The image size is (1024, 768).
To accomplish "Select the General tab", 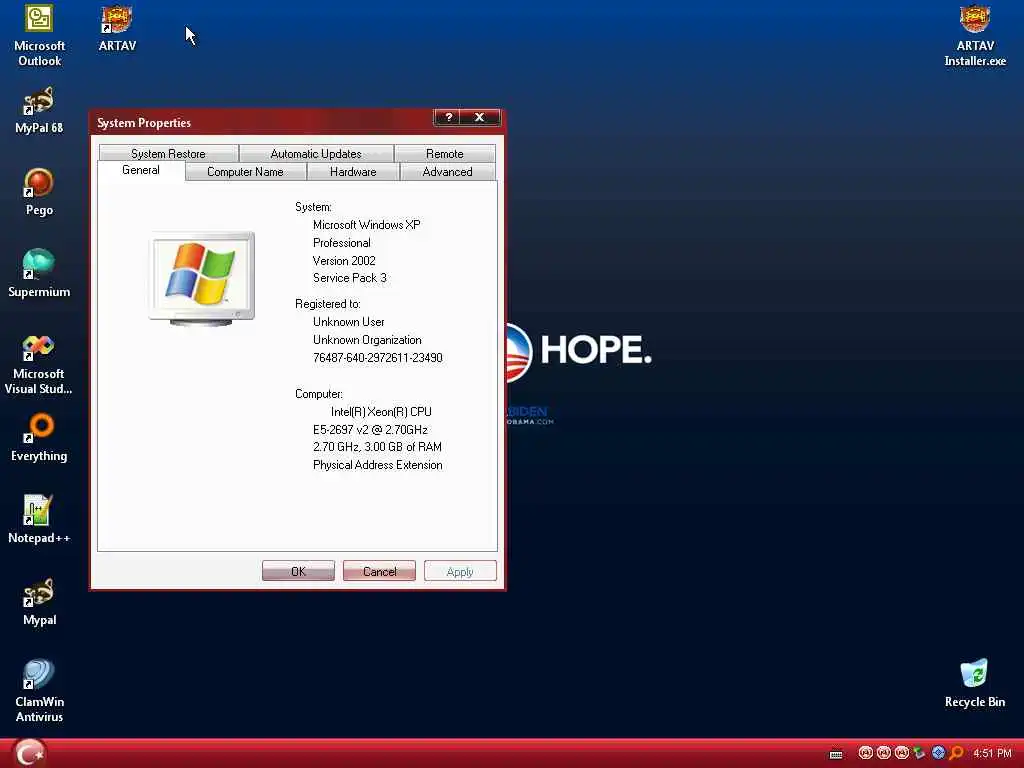I will [x=141, y=170].
